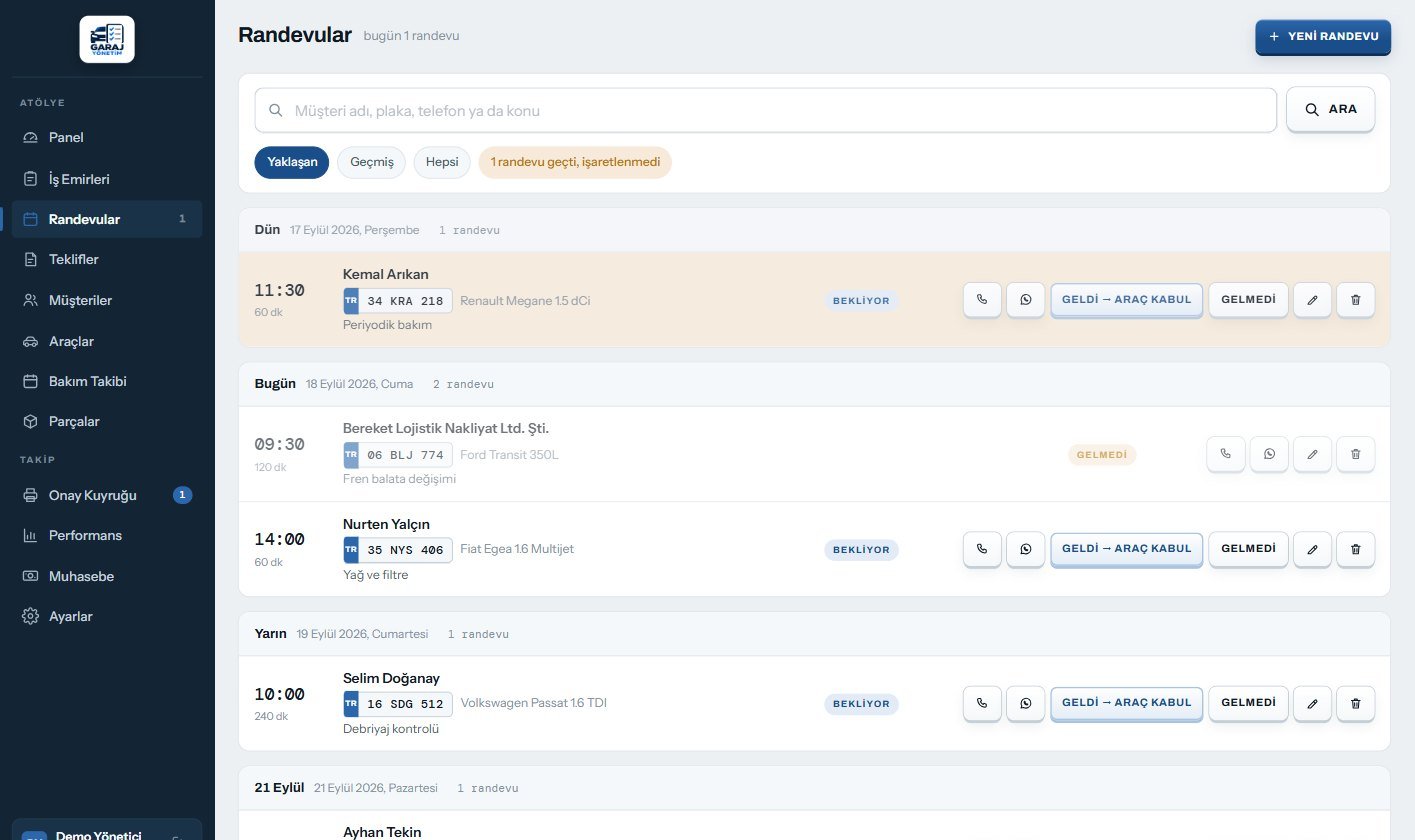The width and height of the screenshot is (1415, 840).
Task: Click plate number 34 KRA 218
Action: point(398,301)
